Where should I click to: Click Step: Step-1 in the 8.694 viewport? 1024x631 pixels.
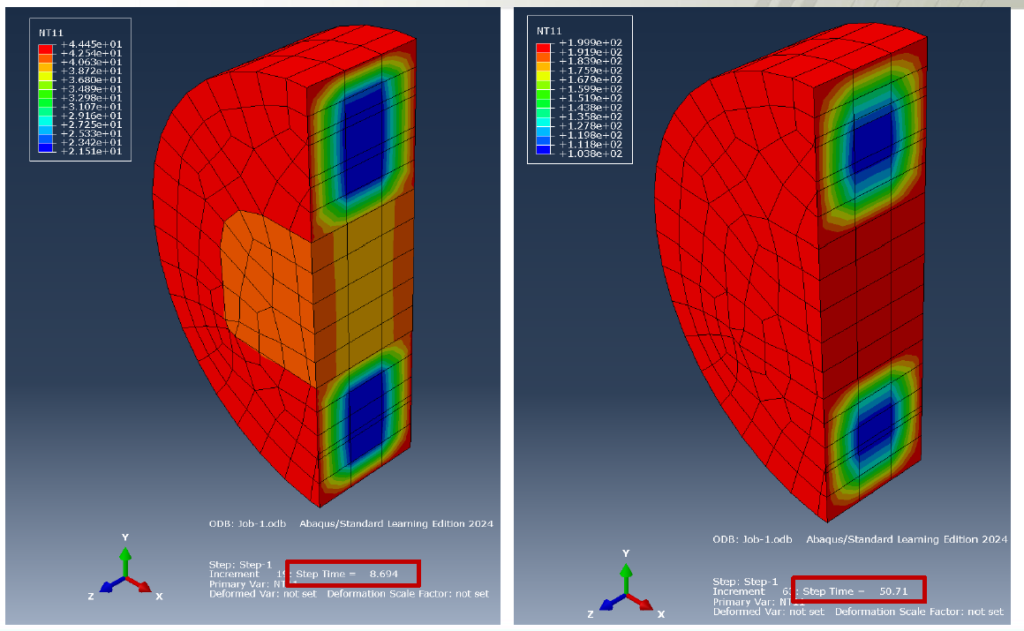click(x=240, y=564)
